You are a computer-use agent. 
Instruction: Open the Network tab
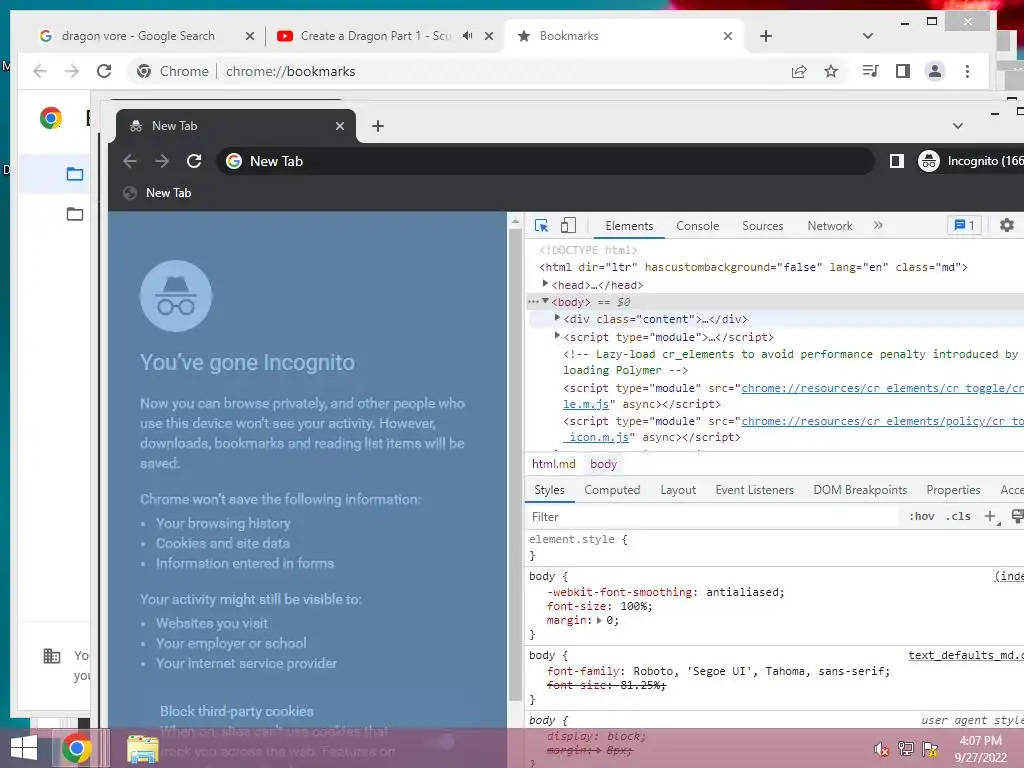[829, 226]
